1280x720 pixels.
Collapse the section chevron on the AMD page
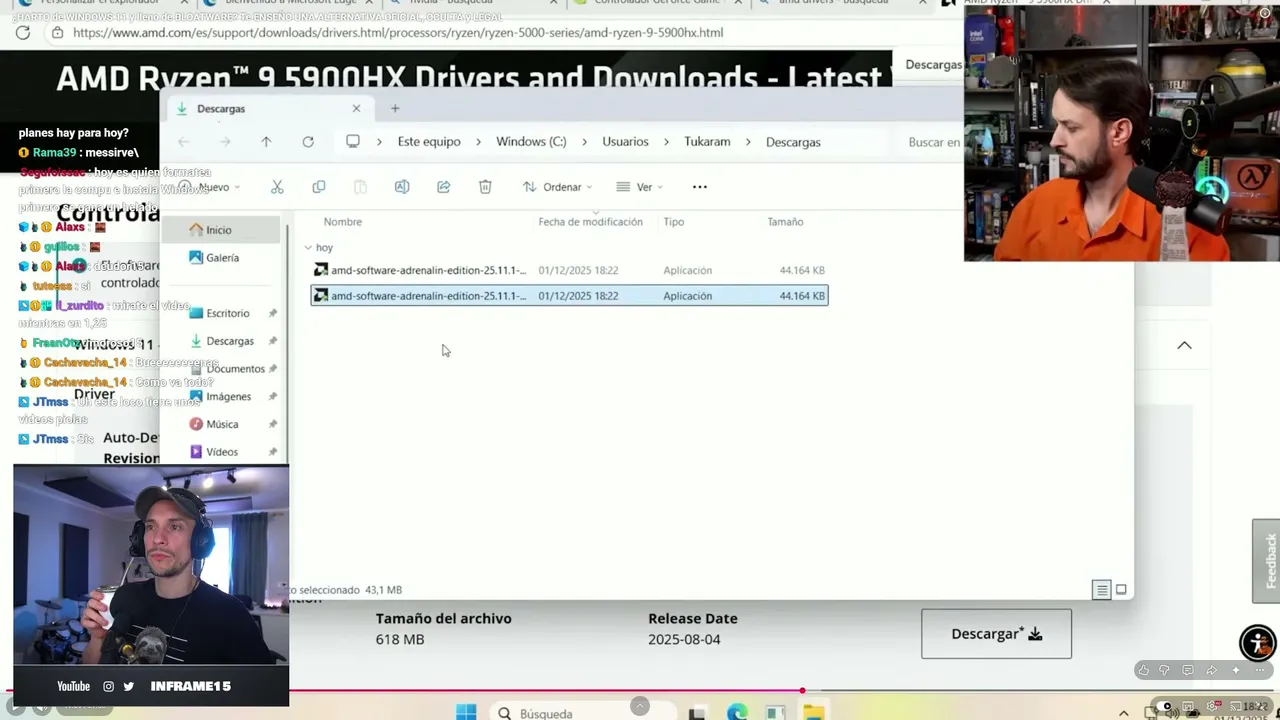coord(1184,345)
